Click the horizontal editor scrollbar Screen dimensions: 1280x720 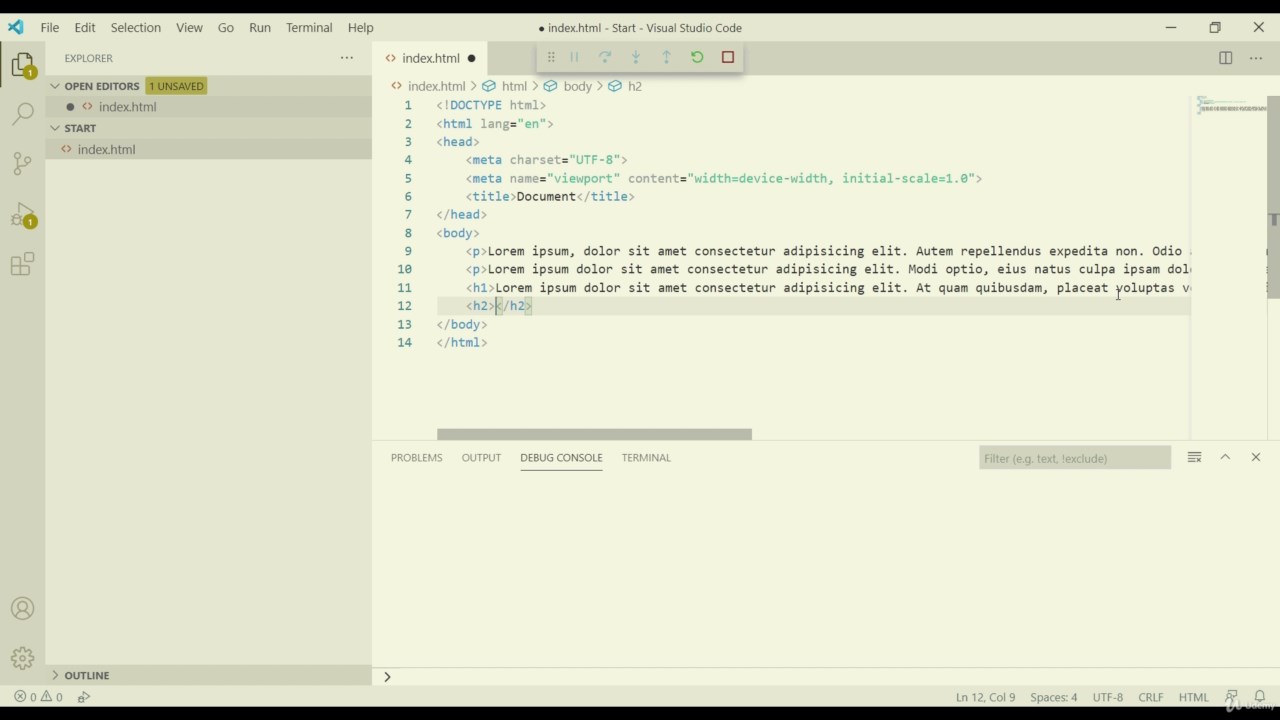(x=594, y=434)
